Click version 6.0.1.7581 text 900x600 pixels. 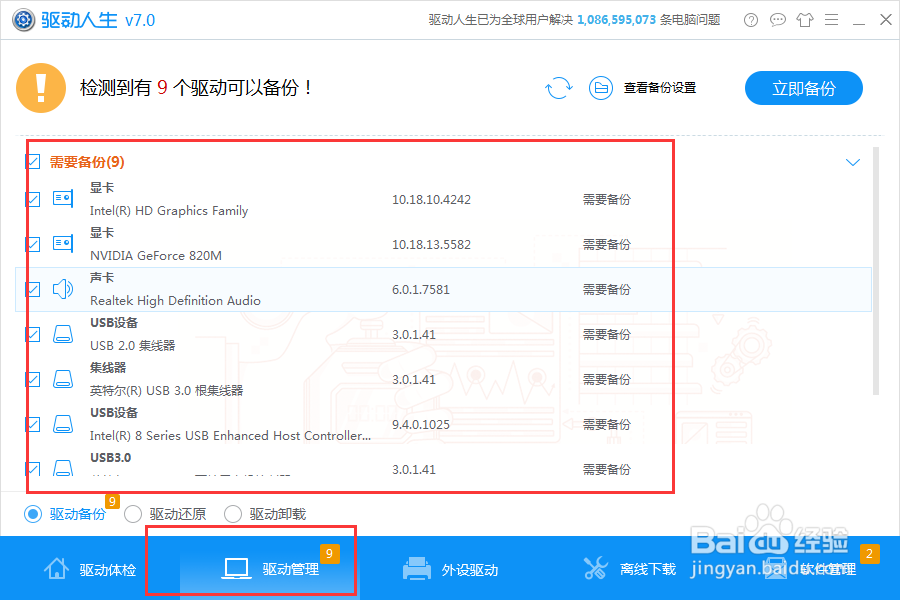pyautogui.click(x=421, y=289)
